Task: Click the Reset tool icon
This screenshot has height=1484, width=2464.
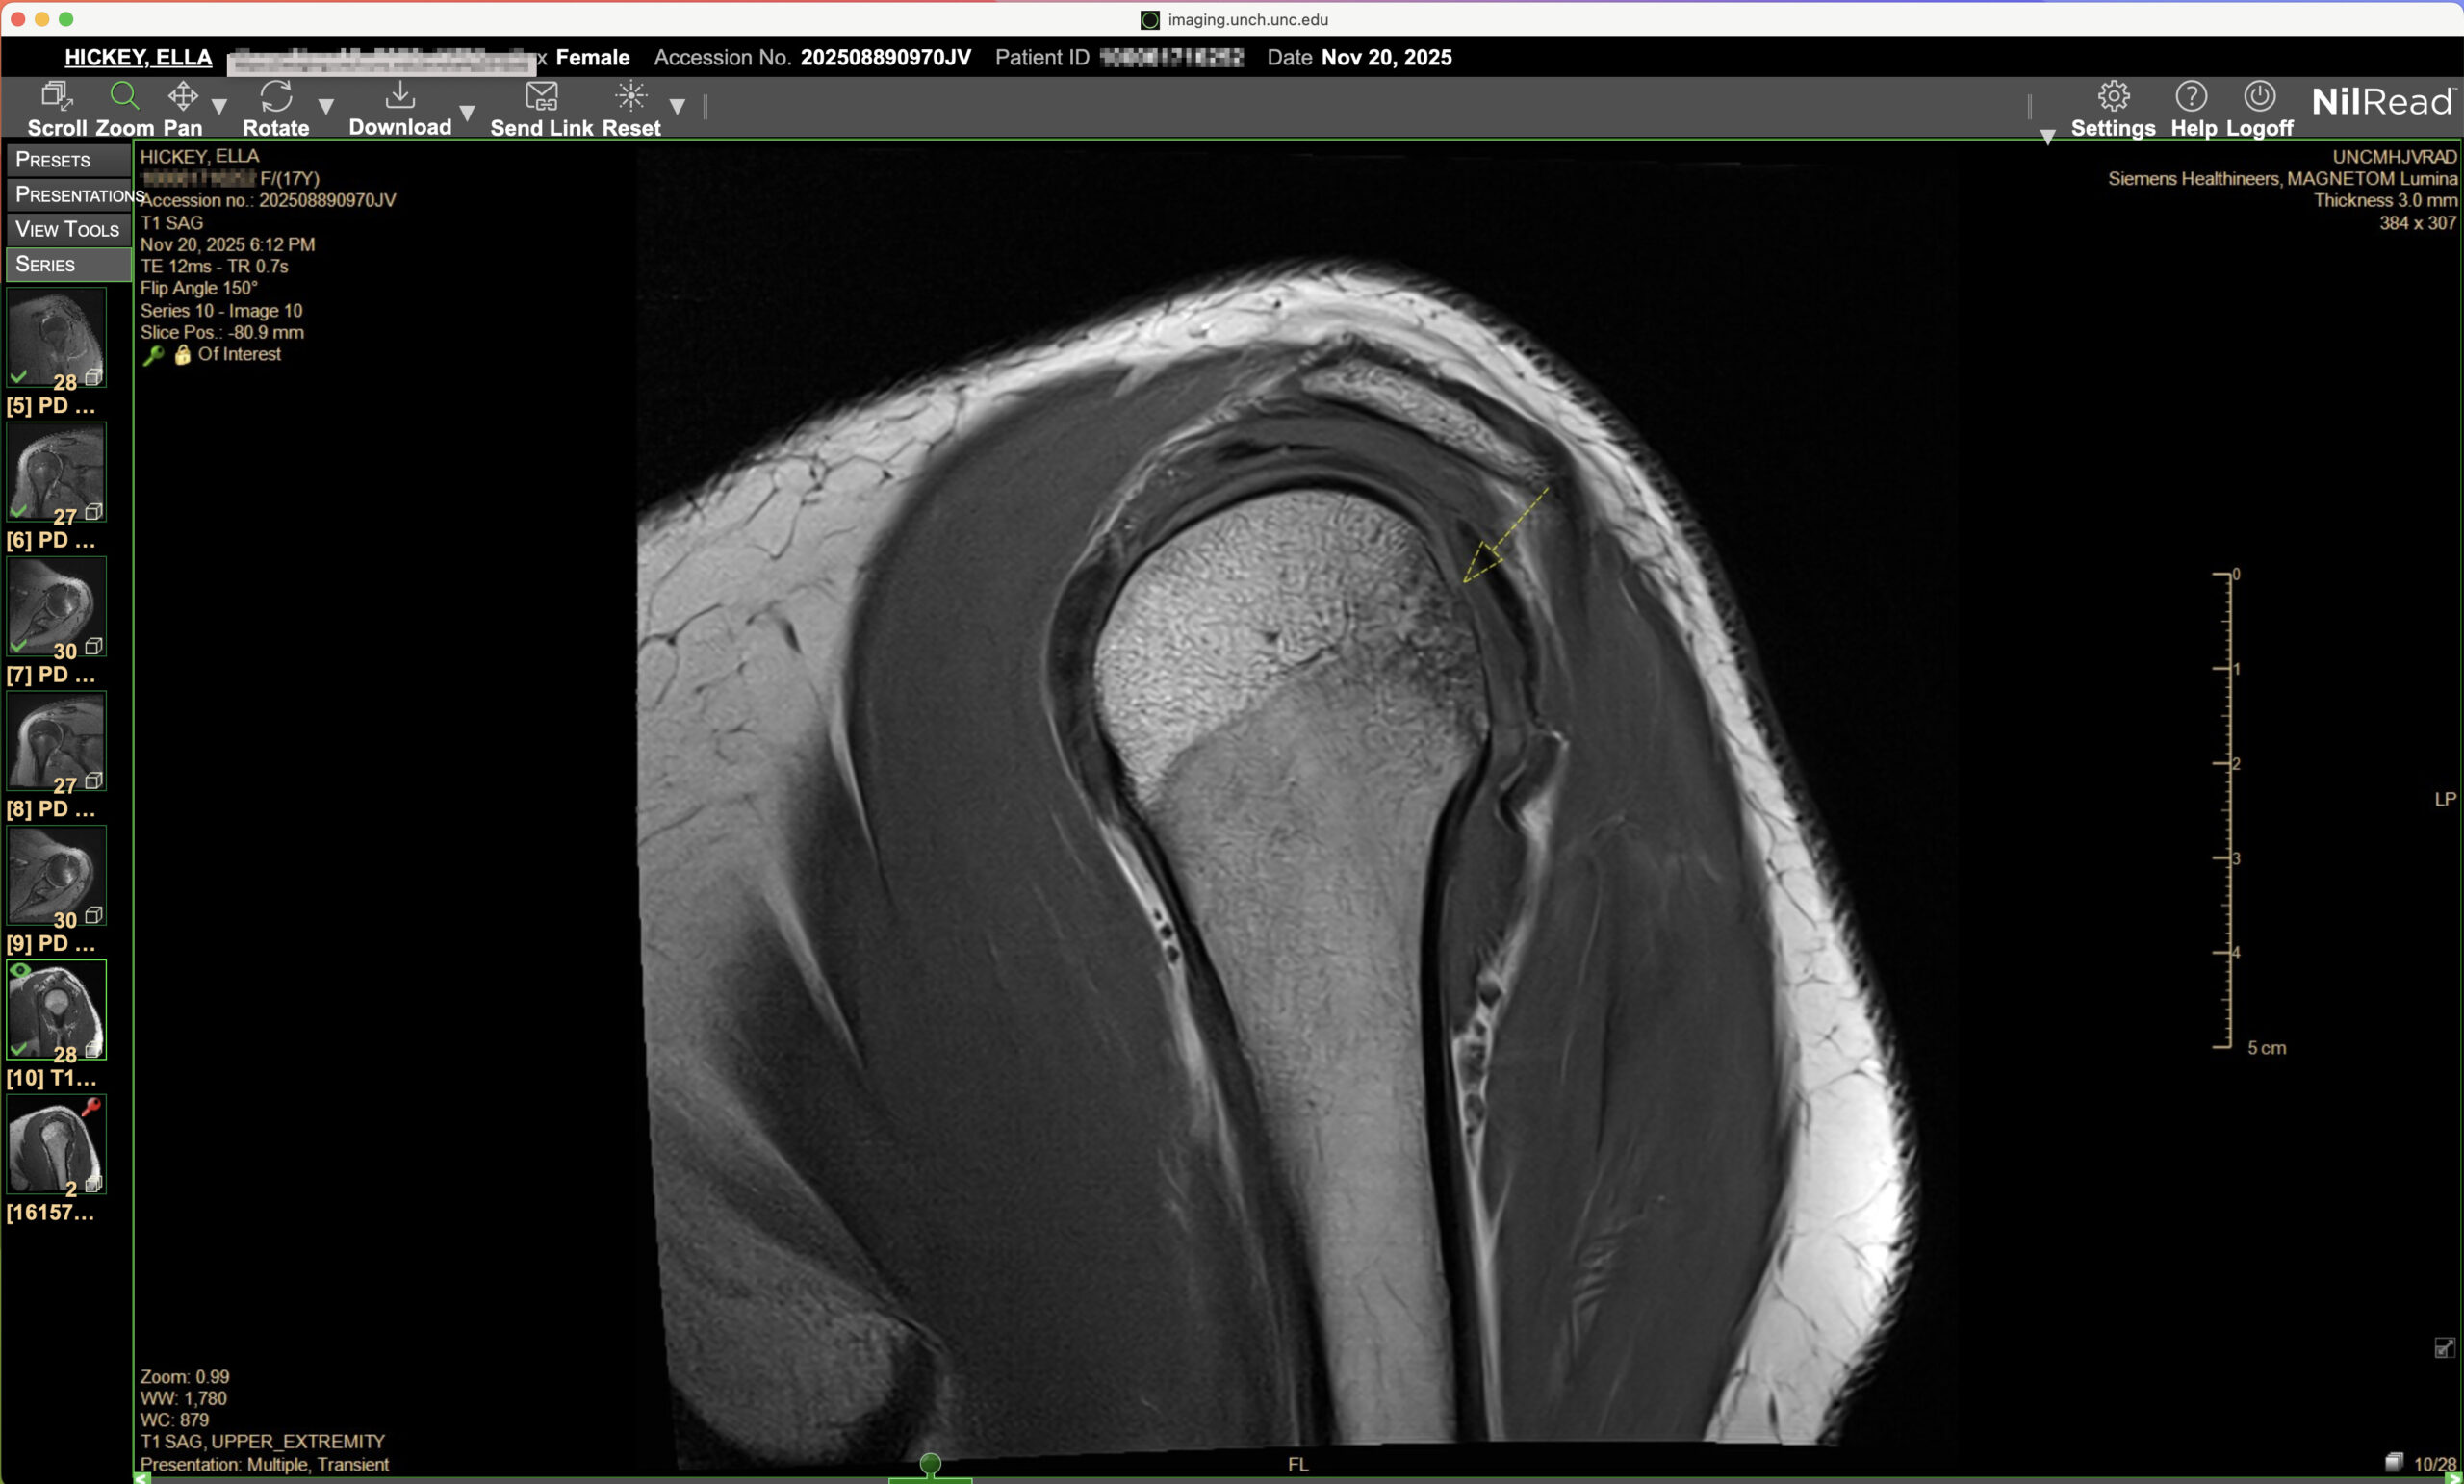Action: (x=631, y=97)
